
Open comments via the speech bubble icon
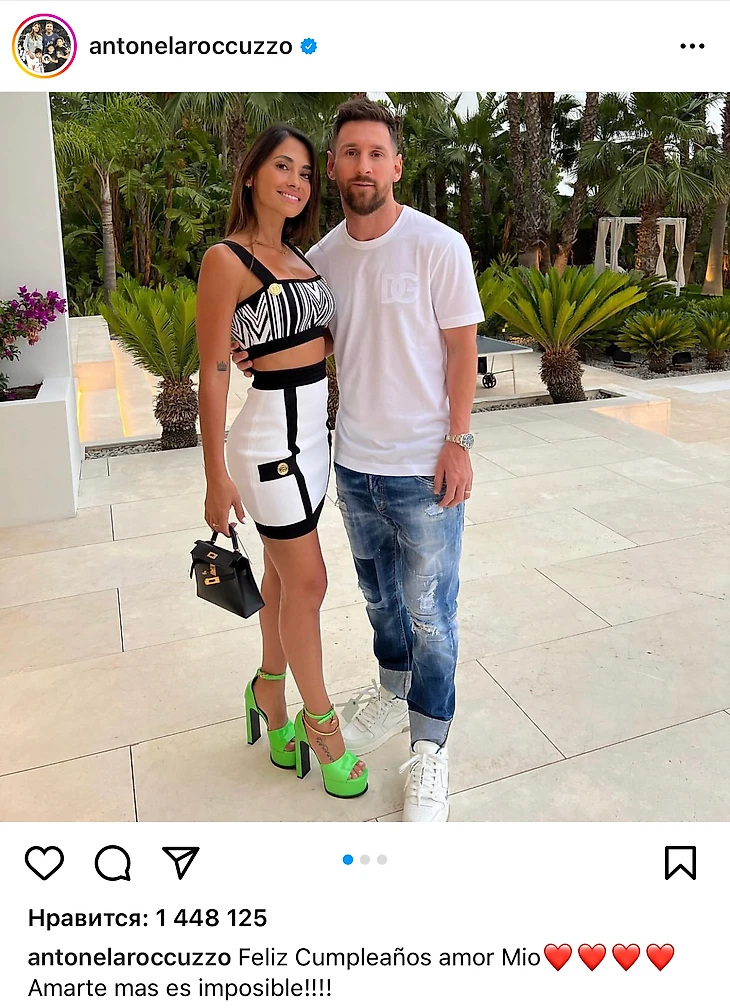click(x=113, y=863)
